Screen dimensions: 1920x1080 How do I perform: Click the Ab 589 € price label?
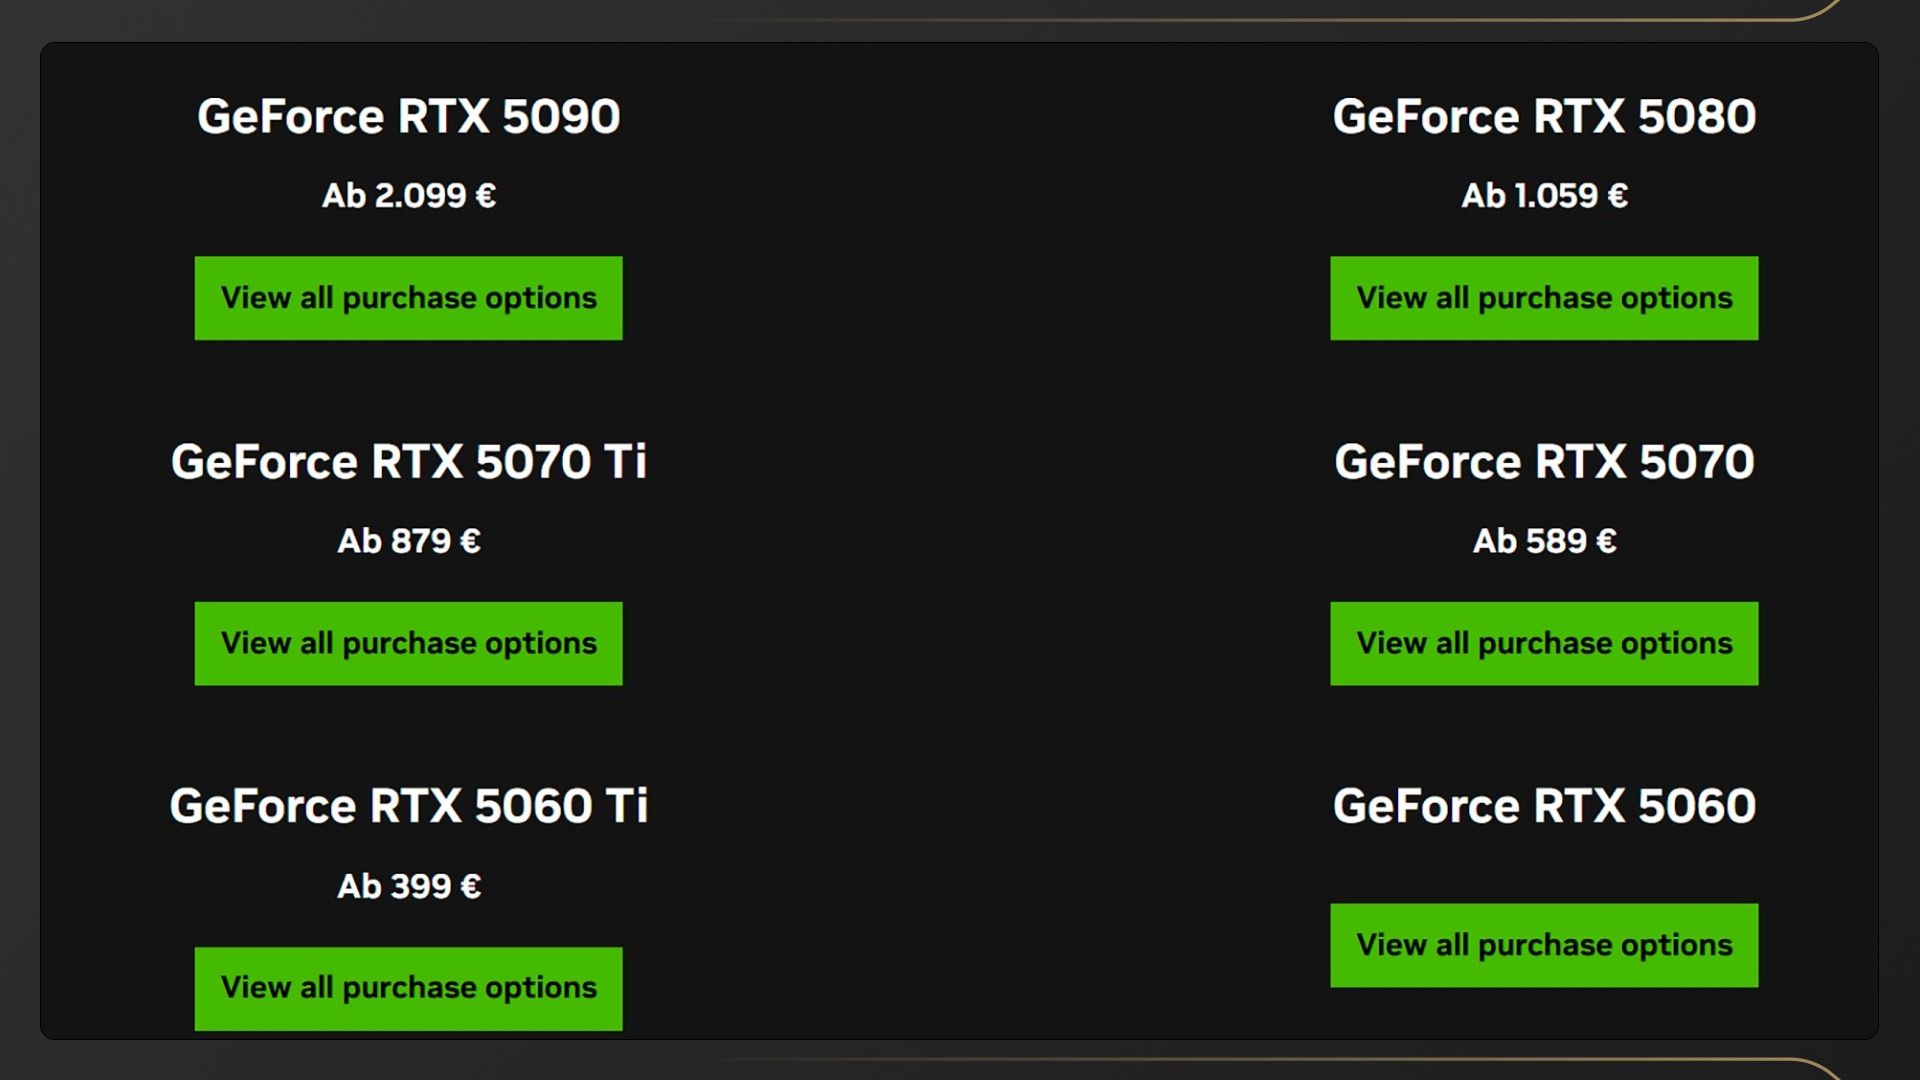[x=1543, y=541]
